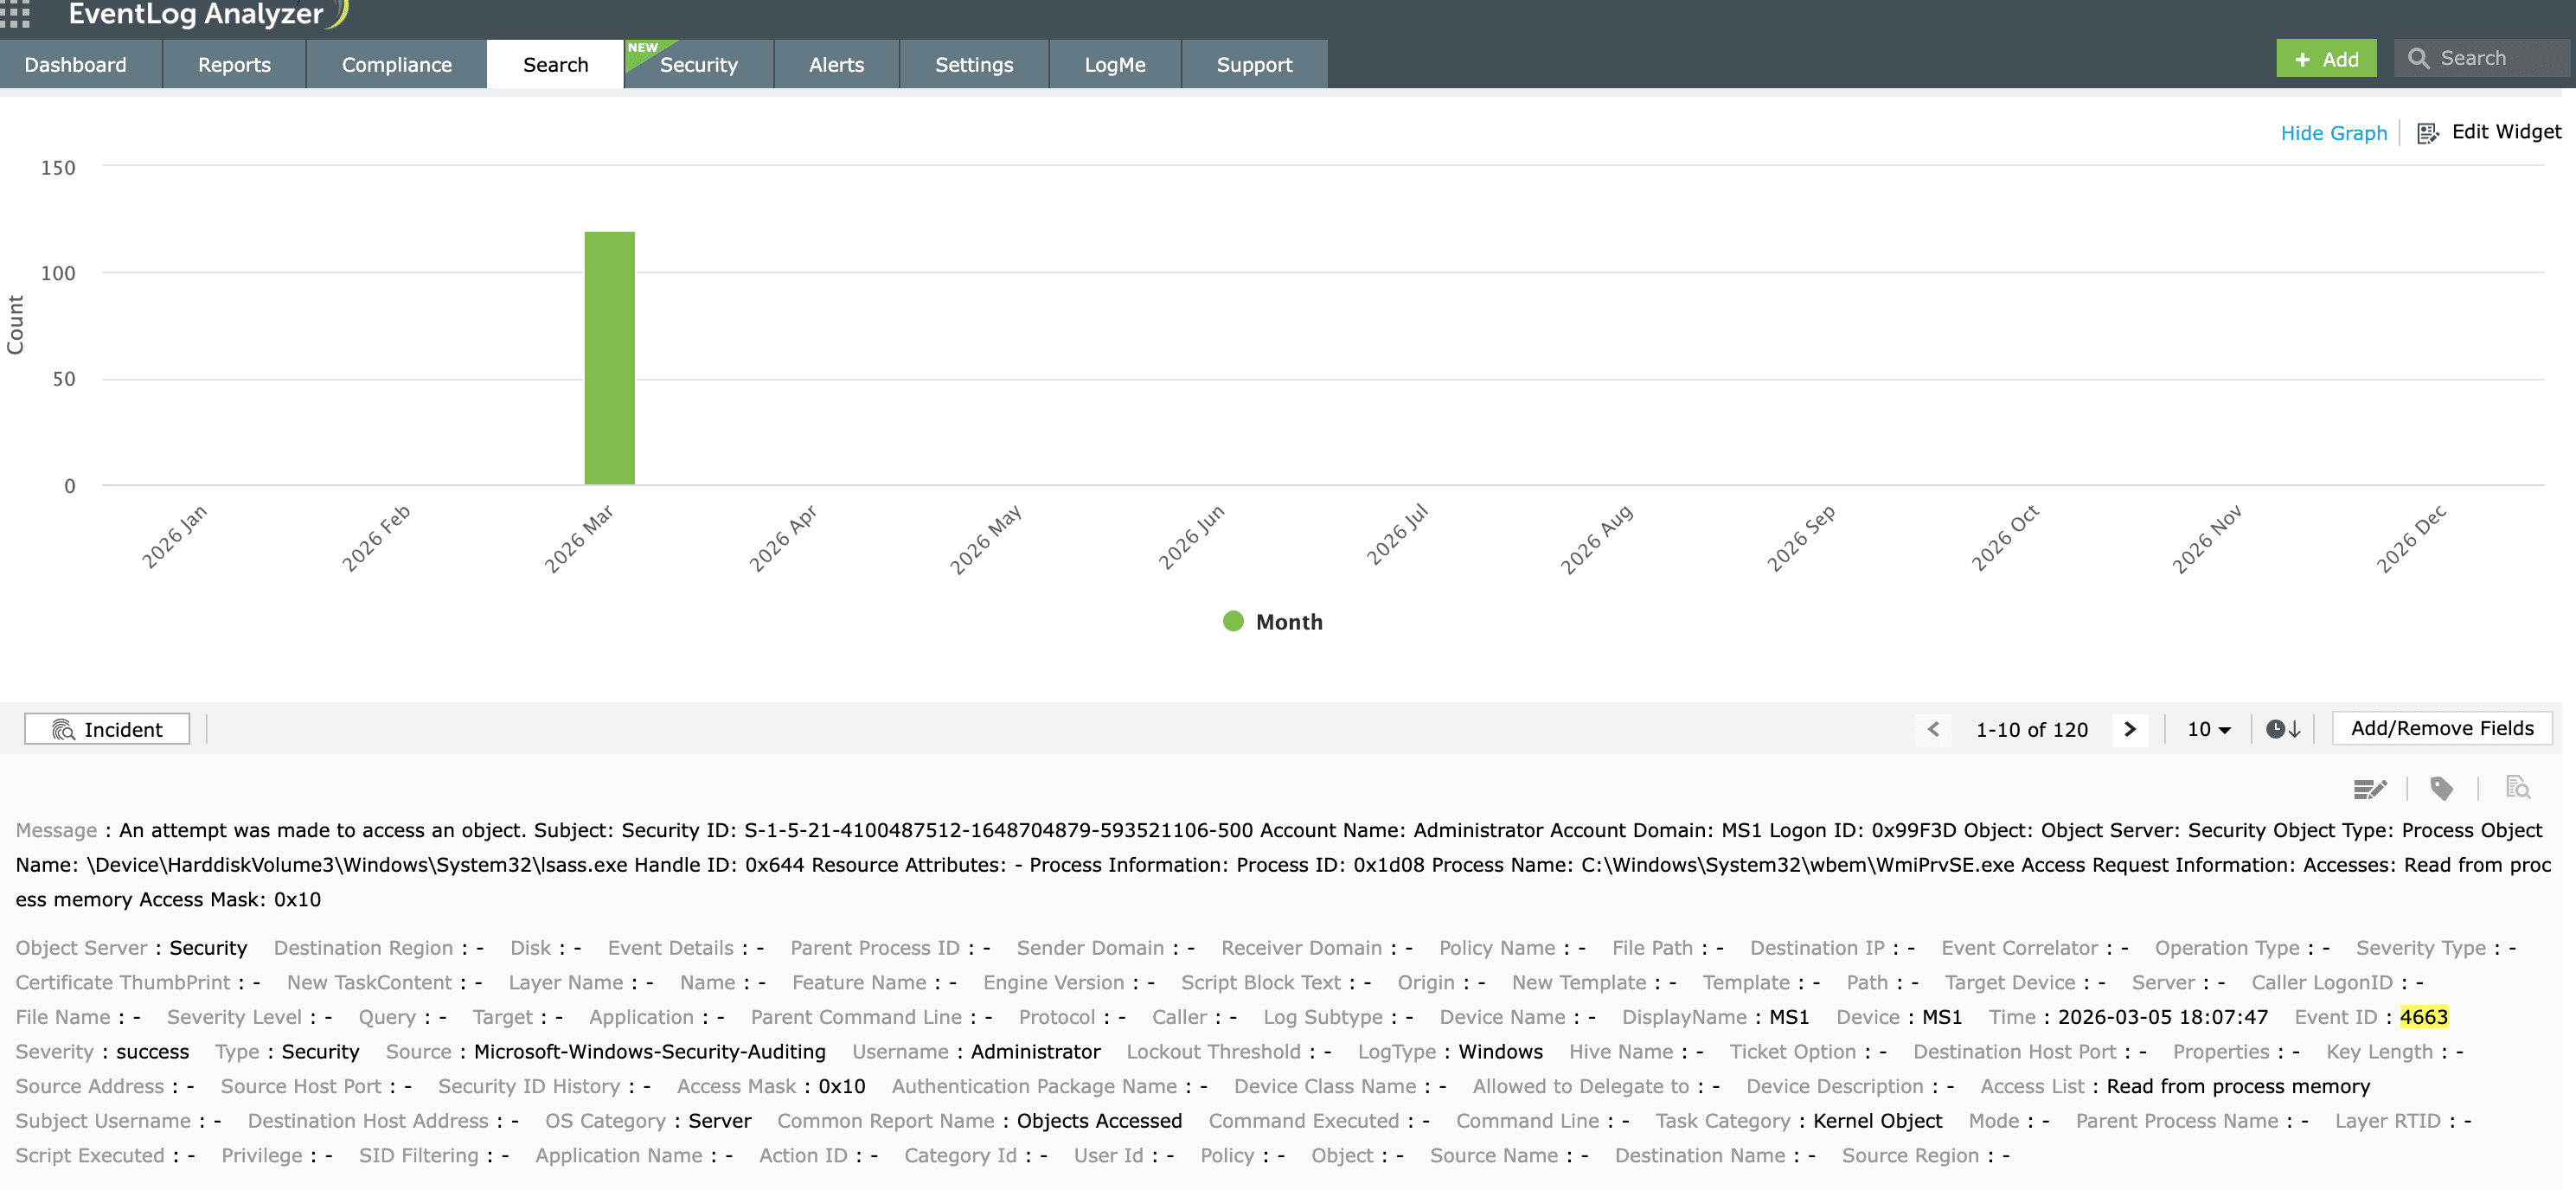
Task: Click the log details document search icon
Action: click(2518, 788)
